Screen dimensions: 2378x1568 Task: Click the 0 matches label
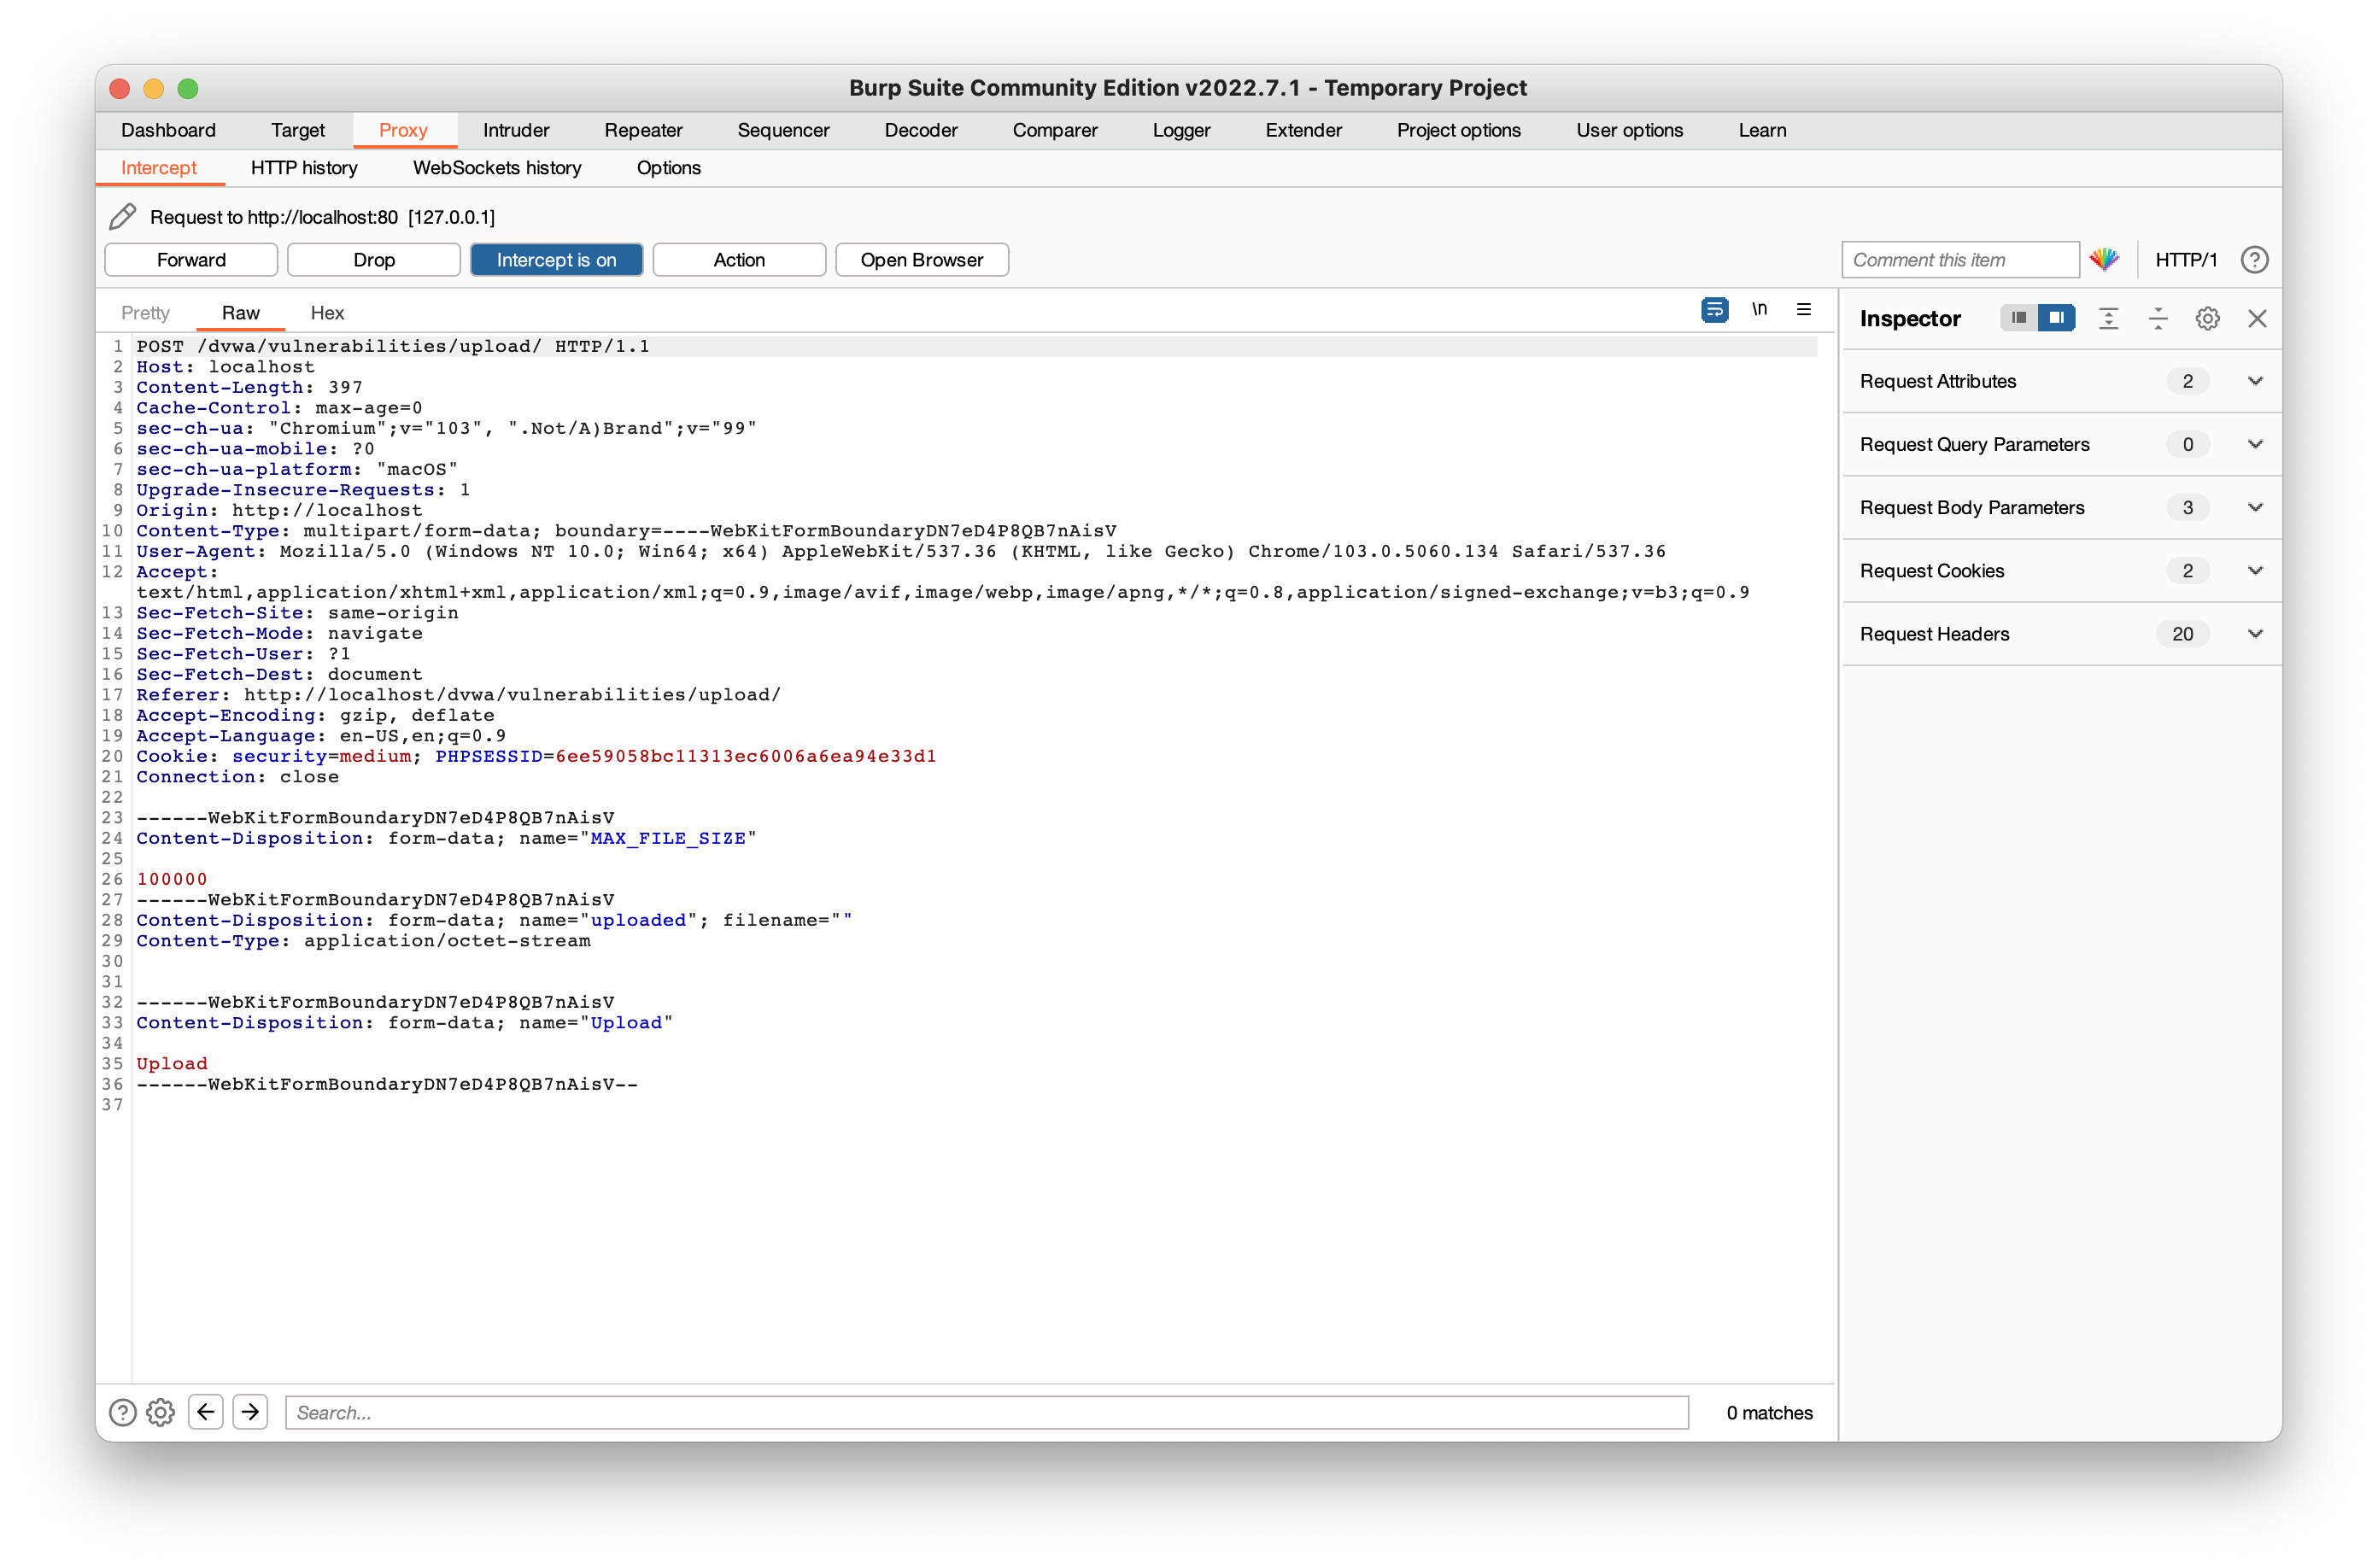pyautogui.click(x=1769, y=1412)
